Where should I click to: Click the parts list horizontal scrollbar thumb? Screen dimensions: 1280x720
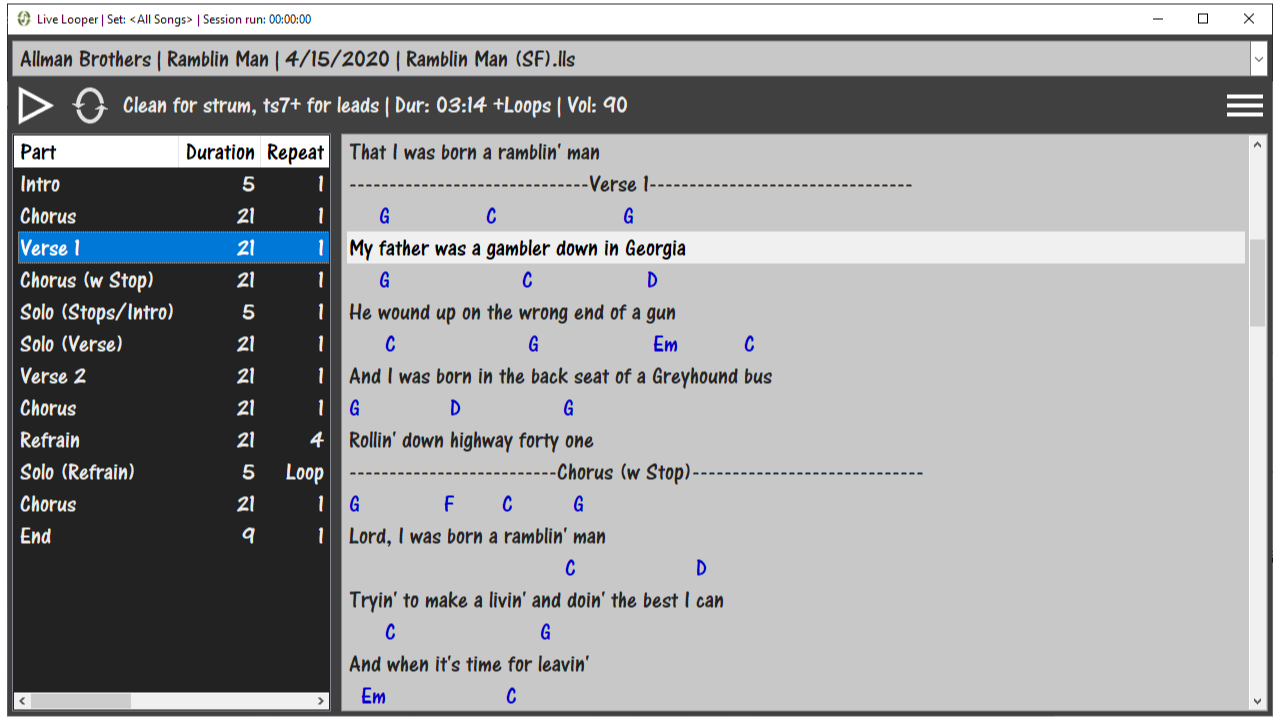[x=81, y=701]
